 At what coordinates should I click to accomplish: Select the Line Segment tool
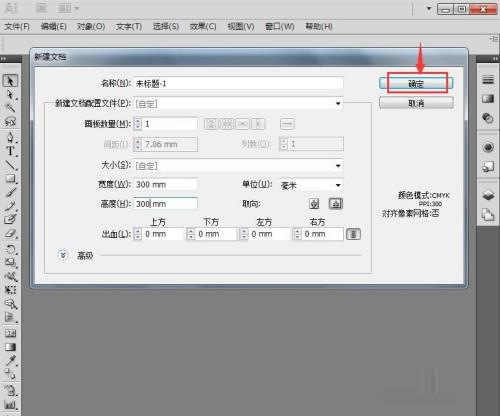(10, 165)
